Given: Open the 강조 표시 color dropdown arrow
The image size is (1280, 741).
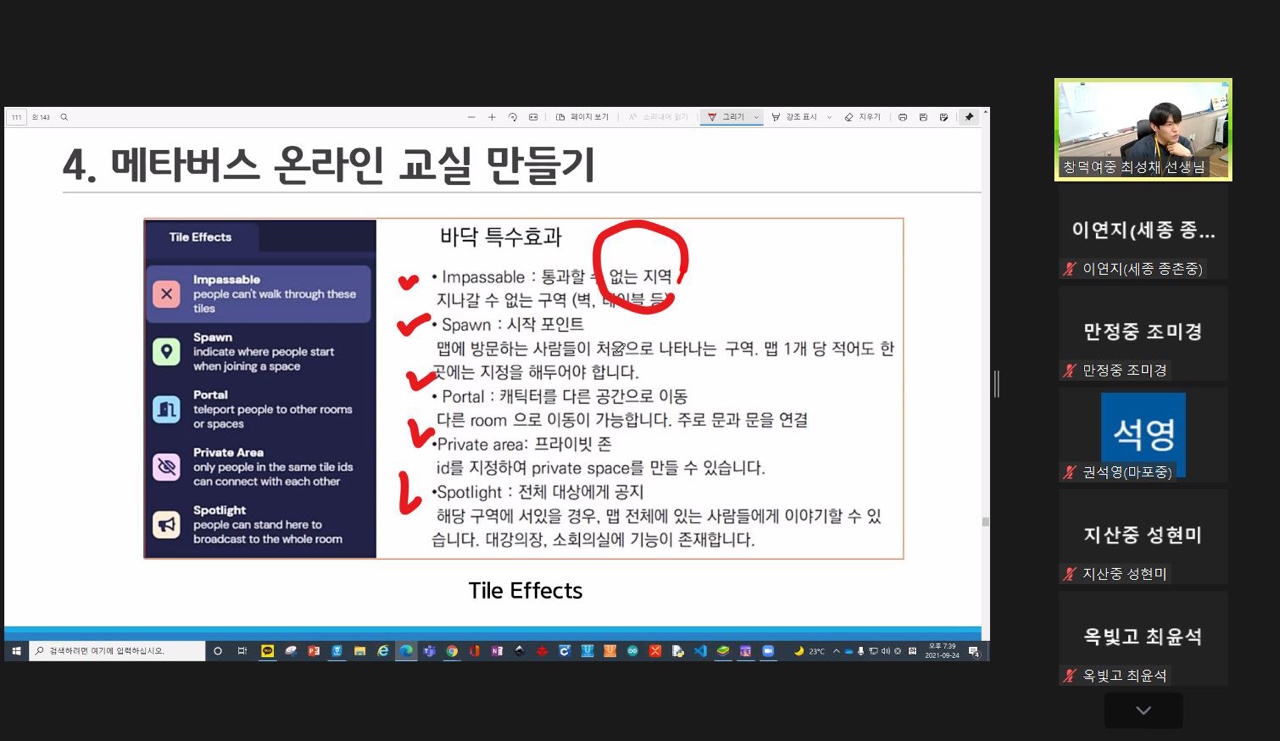Looking at the screenshot, I should coord(829,117).
